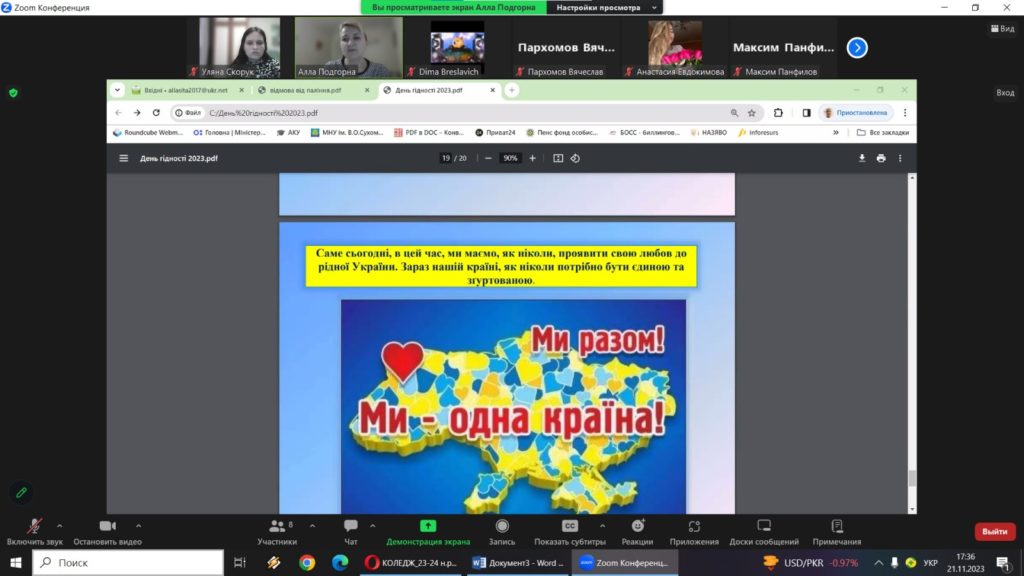The image size is (1024, 576).
Task: Show next participants with blue arrow
Action: pos(857,48)
